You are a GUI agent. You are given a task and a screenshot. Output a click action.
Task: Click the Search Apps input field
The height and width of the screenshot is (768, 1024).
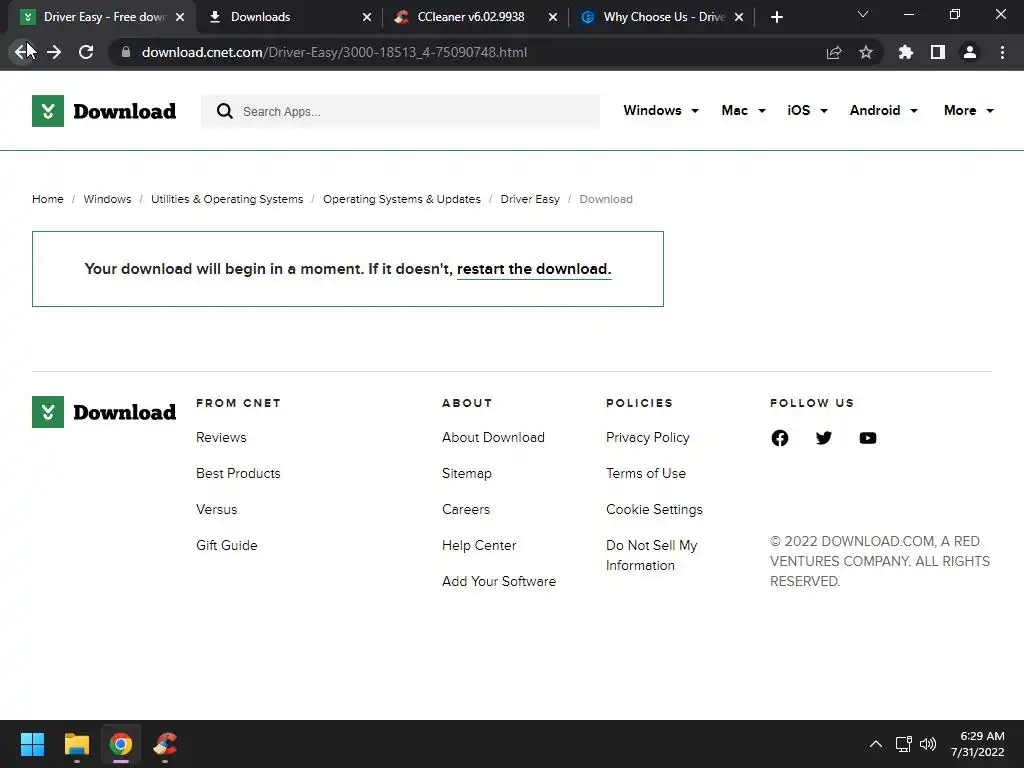click(x=400, y=111)
